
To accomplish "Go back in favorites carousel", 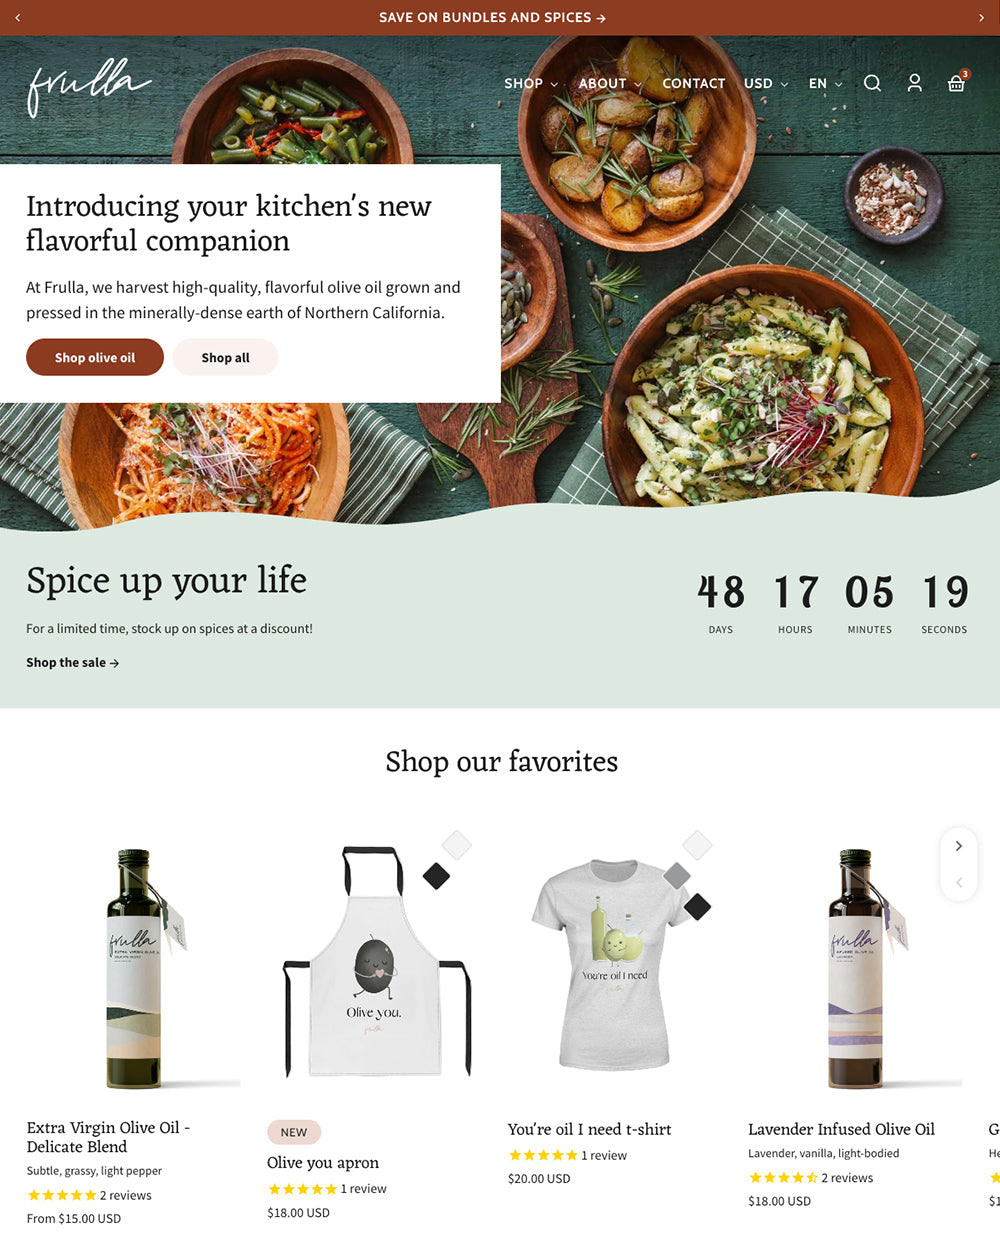I will 959,882.
